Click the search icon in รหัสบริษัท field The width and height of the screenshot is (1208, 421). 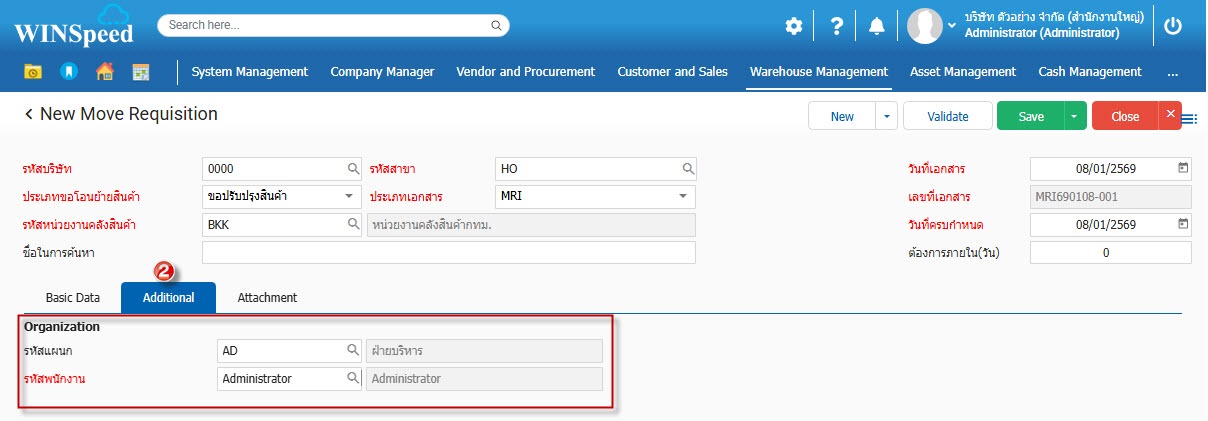click(353, 168)
